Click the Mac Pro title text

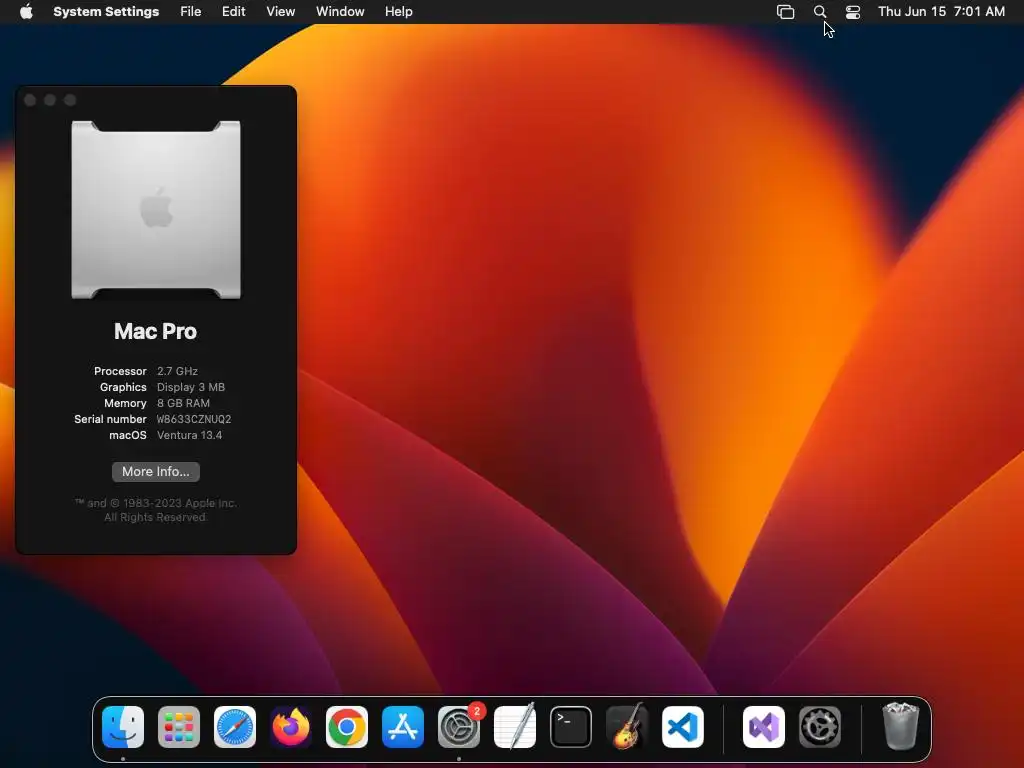click(155, 331)
